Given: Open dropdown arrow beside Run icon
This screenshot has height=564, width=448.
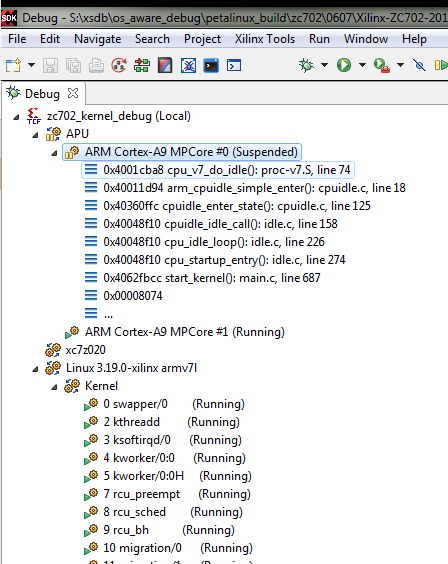Looking at the screenshot, I should coord(362,65).
